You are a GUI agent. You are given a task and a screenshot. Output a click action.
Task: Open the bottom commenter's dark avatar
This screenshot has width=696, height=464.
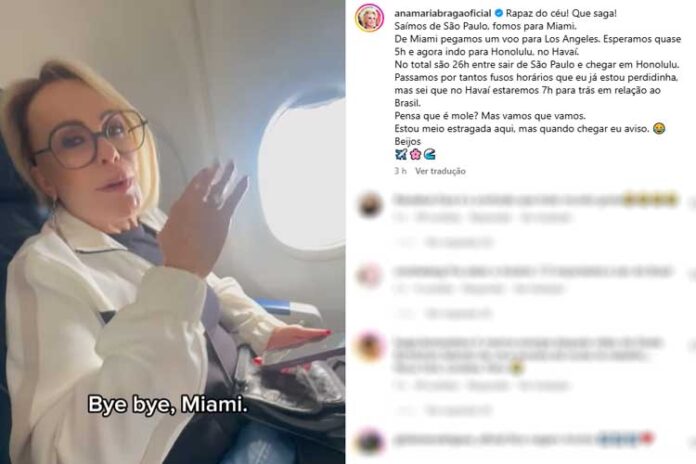point(370,442)
